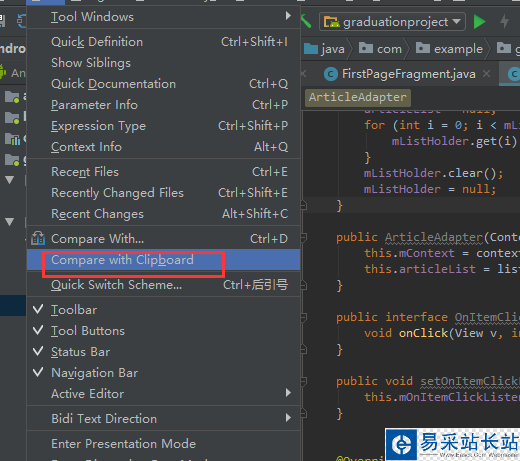Toggle Tool Buttons visibility
This screenshot has width=520, height=461.
tap(163, 331)
